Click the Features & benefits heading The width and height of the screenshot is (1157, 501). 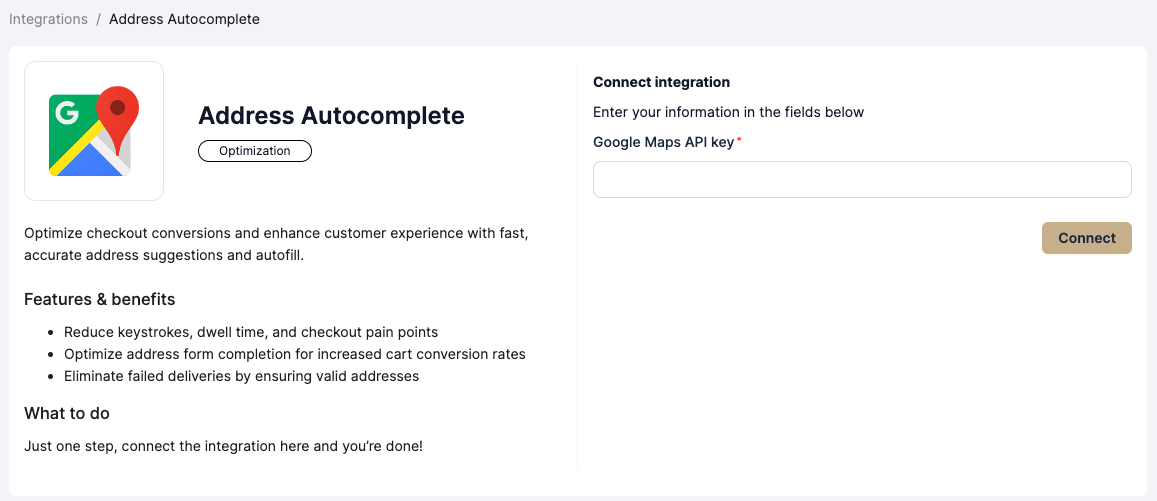99,299
